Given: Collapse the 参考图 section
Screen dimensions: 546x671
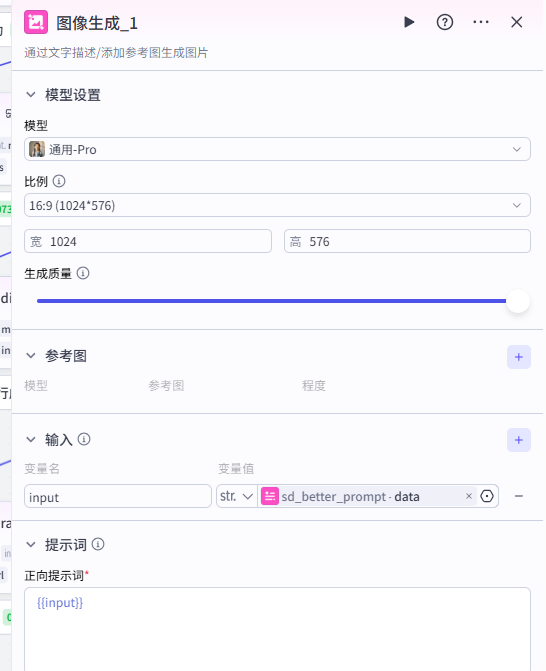Looking at the screenshot, I should [x=31, y=356].
